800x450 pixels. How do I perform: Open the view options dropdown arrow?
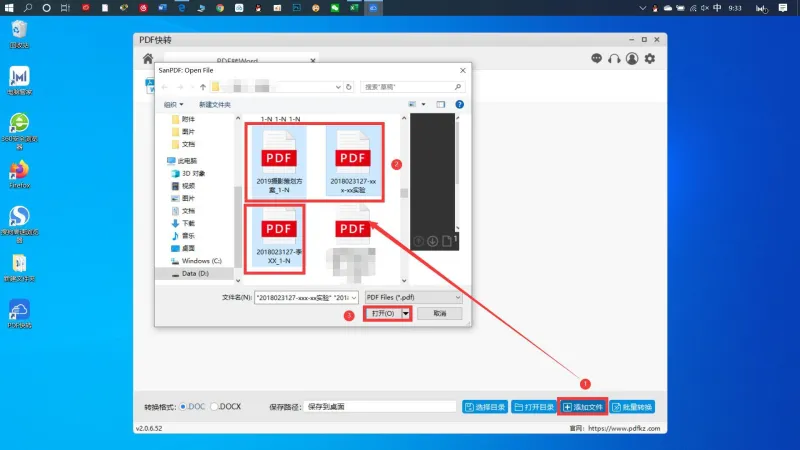click(x=423, y=104)
